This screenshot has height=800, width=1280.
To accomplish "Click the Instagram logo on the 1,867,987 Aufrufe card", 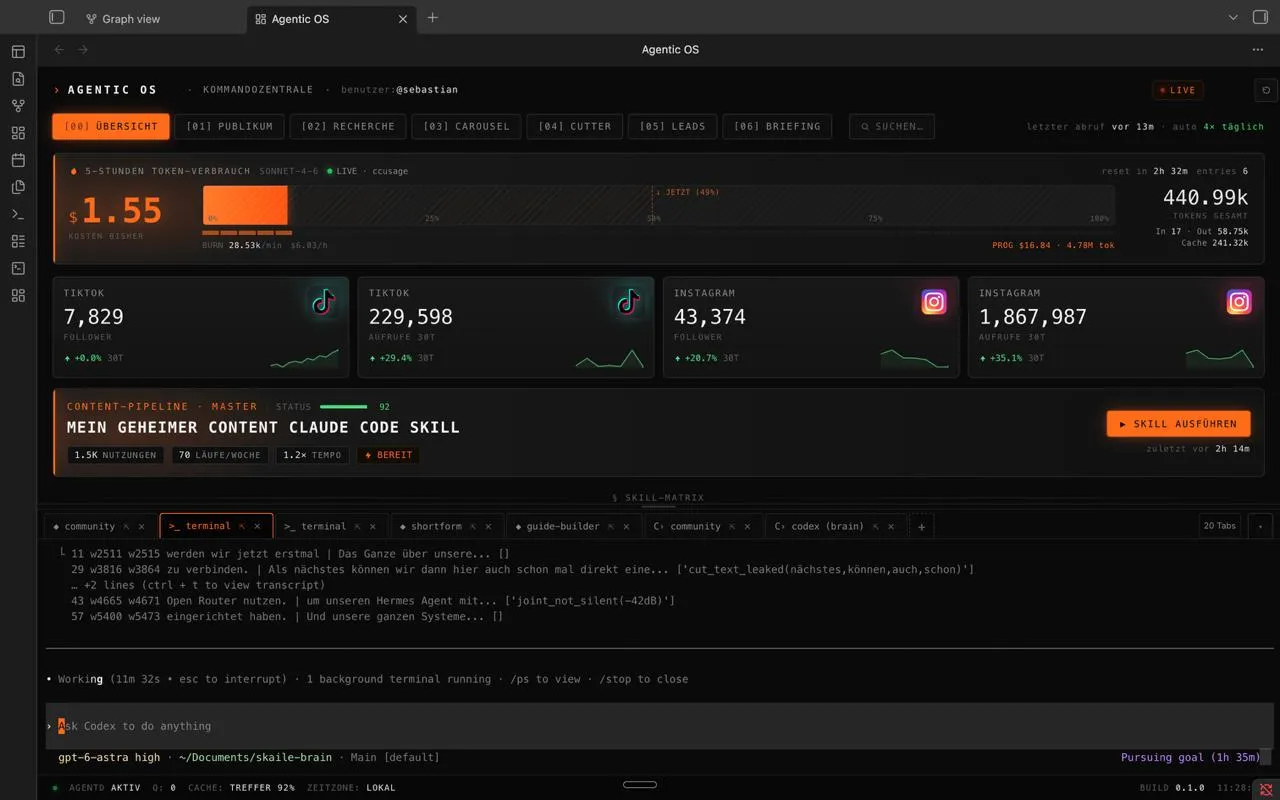I will [1239, 302].
